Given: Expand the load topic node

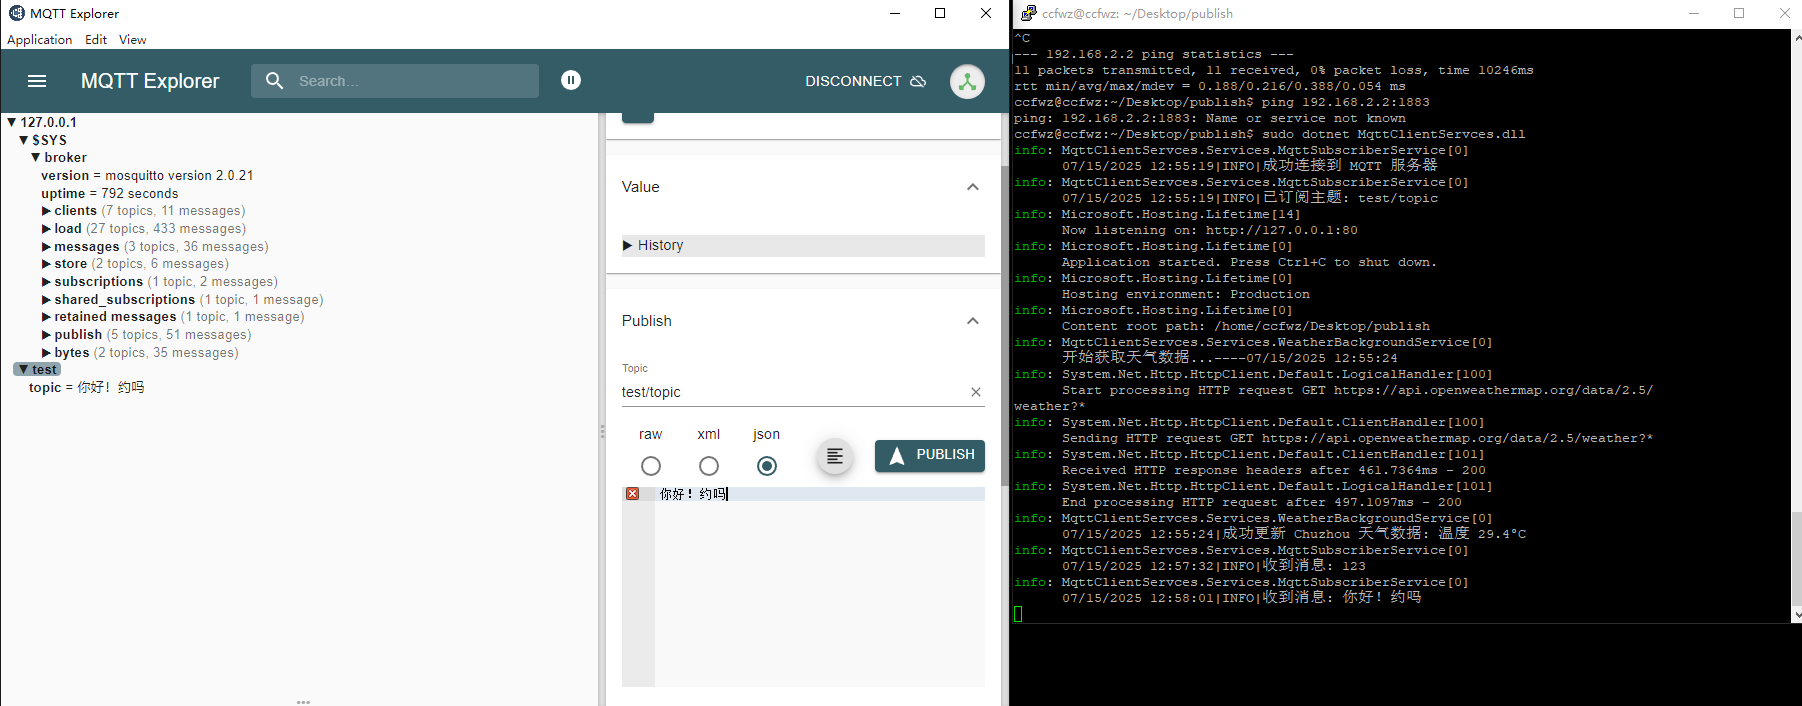Looking at the screenshot, I should coord(46,229).
